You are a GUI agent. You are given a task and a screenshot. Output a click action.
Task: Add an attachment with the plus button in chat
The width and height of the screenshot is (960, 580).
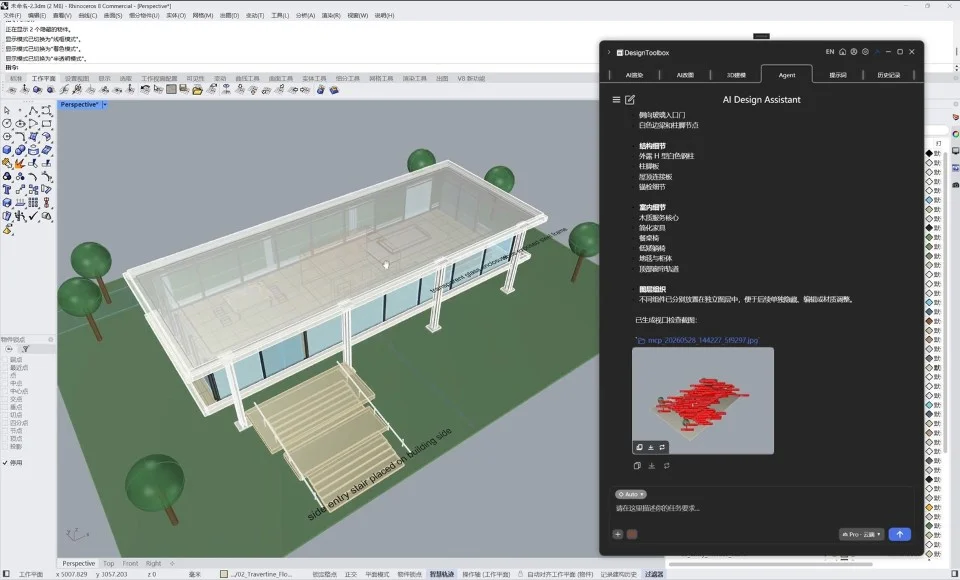618,534
